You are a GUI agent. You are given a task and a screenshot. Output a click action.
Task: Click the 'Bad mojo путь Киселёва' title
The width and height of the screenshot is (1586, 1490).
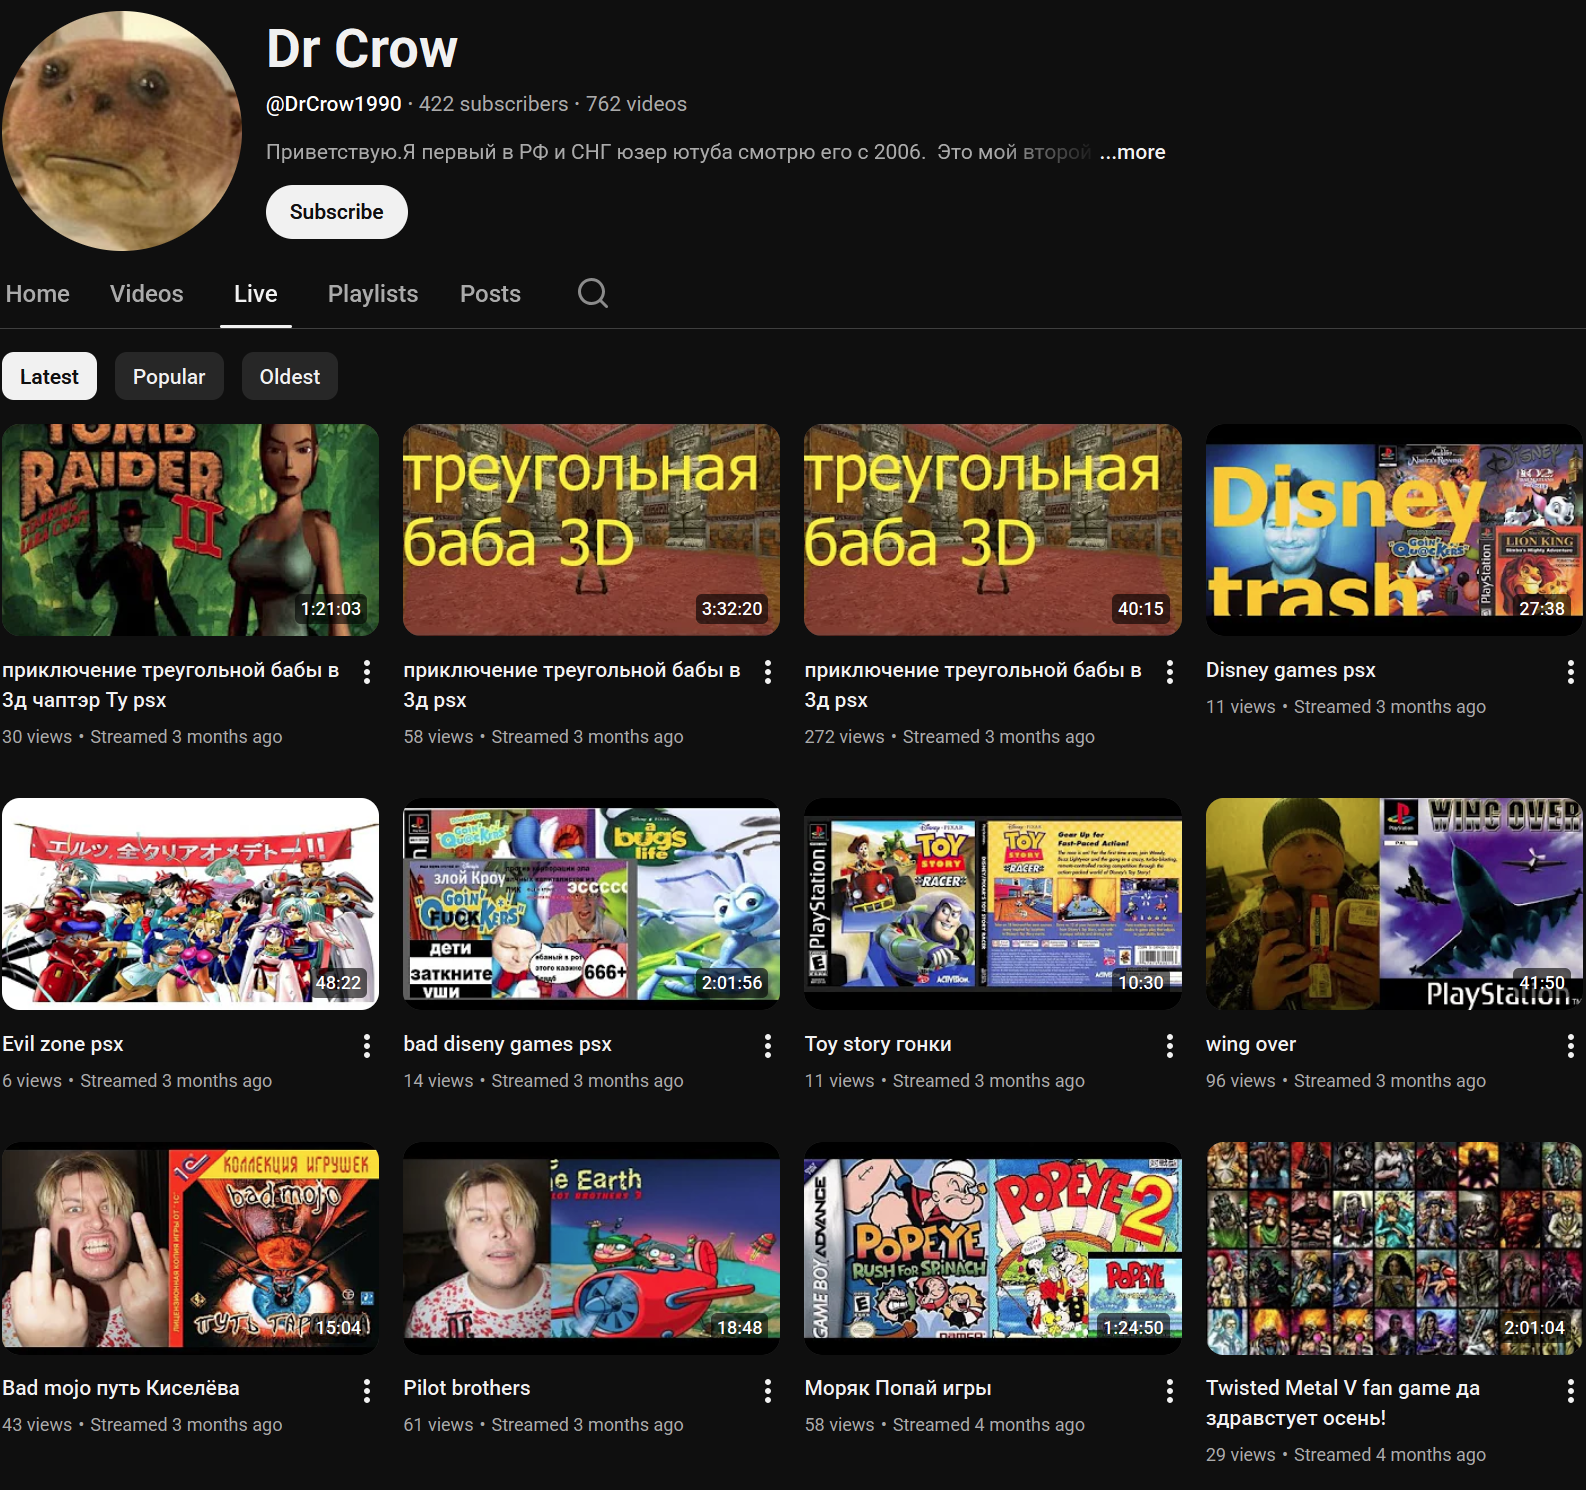pyautogui.click(x=121, y=1388)
